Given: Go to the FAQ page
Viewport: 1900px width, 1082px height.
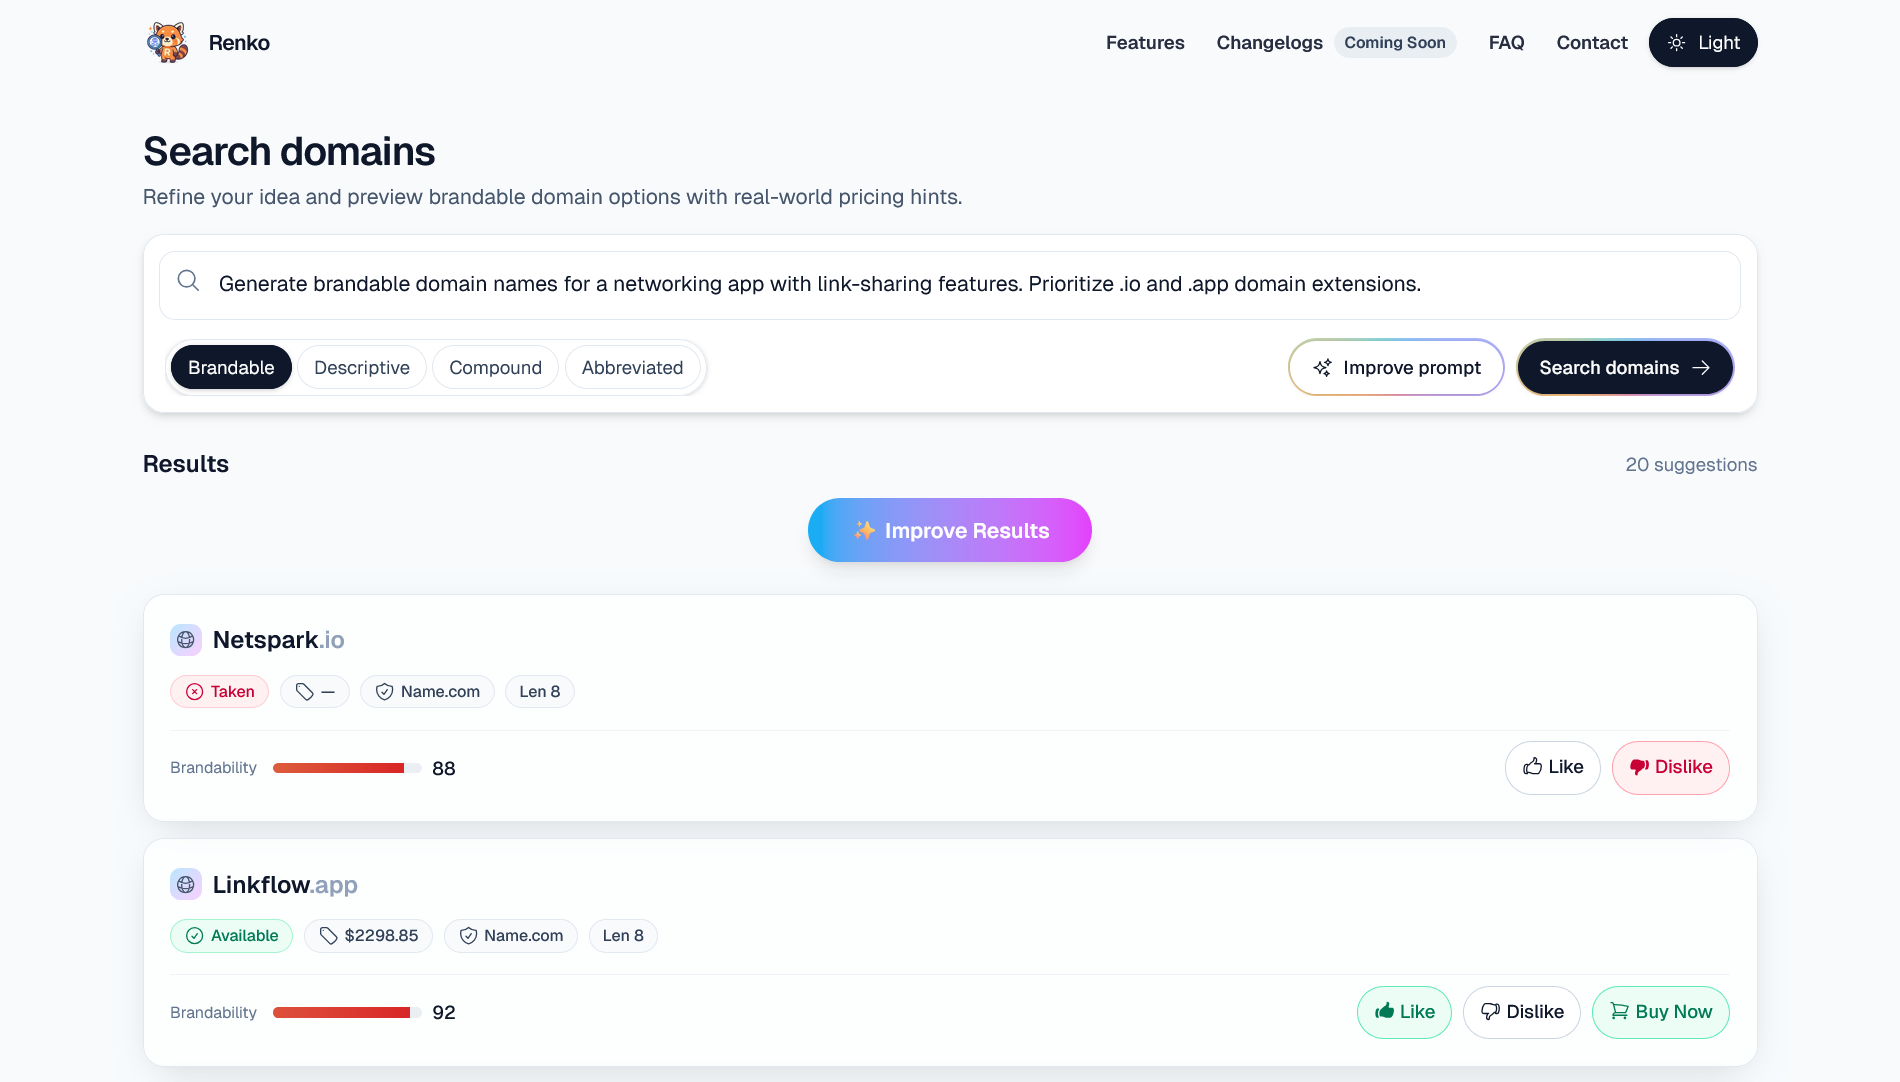Looking at the screenshot, I should (1506, 43).
